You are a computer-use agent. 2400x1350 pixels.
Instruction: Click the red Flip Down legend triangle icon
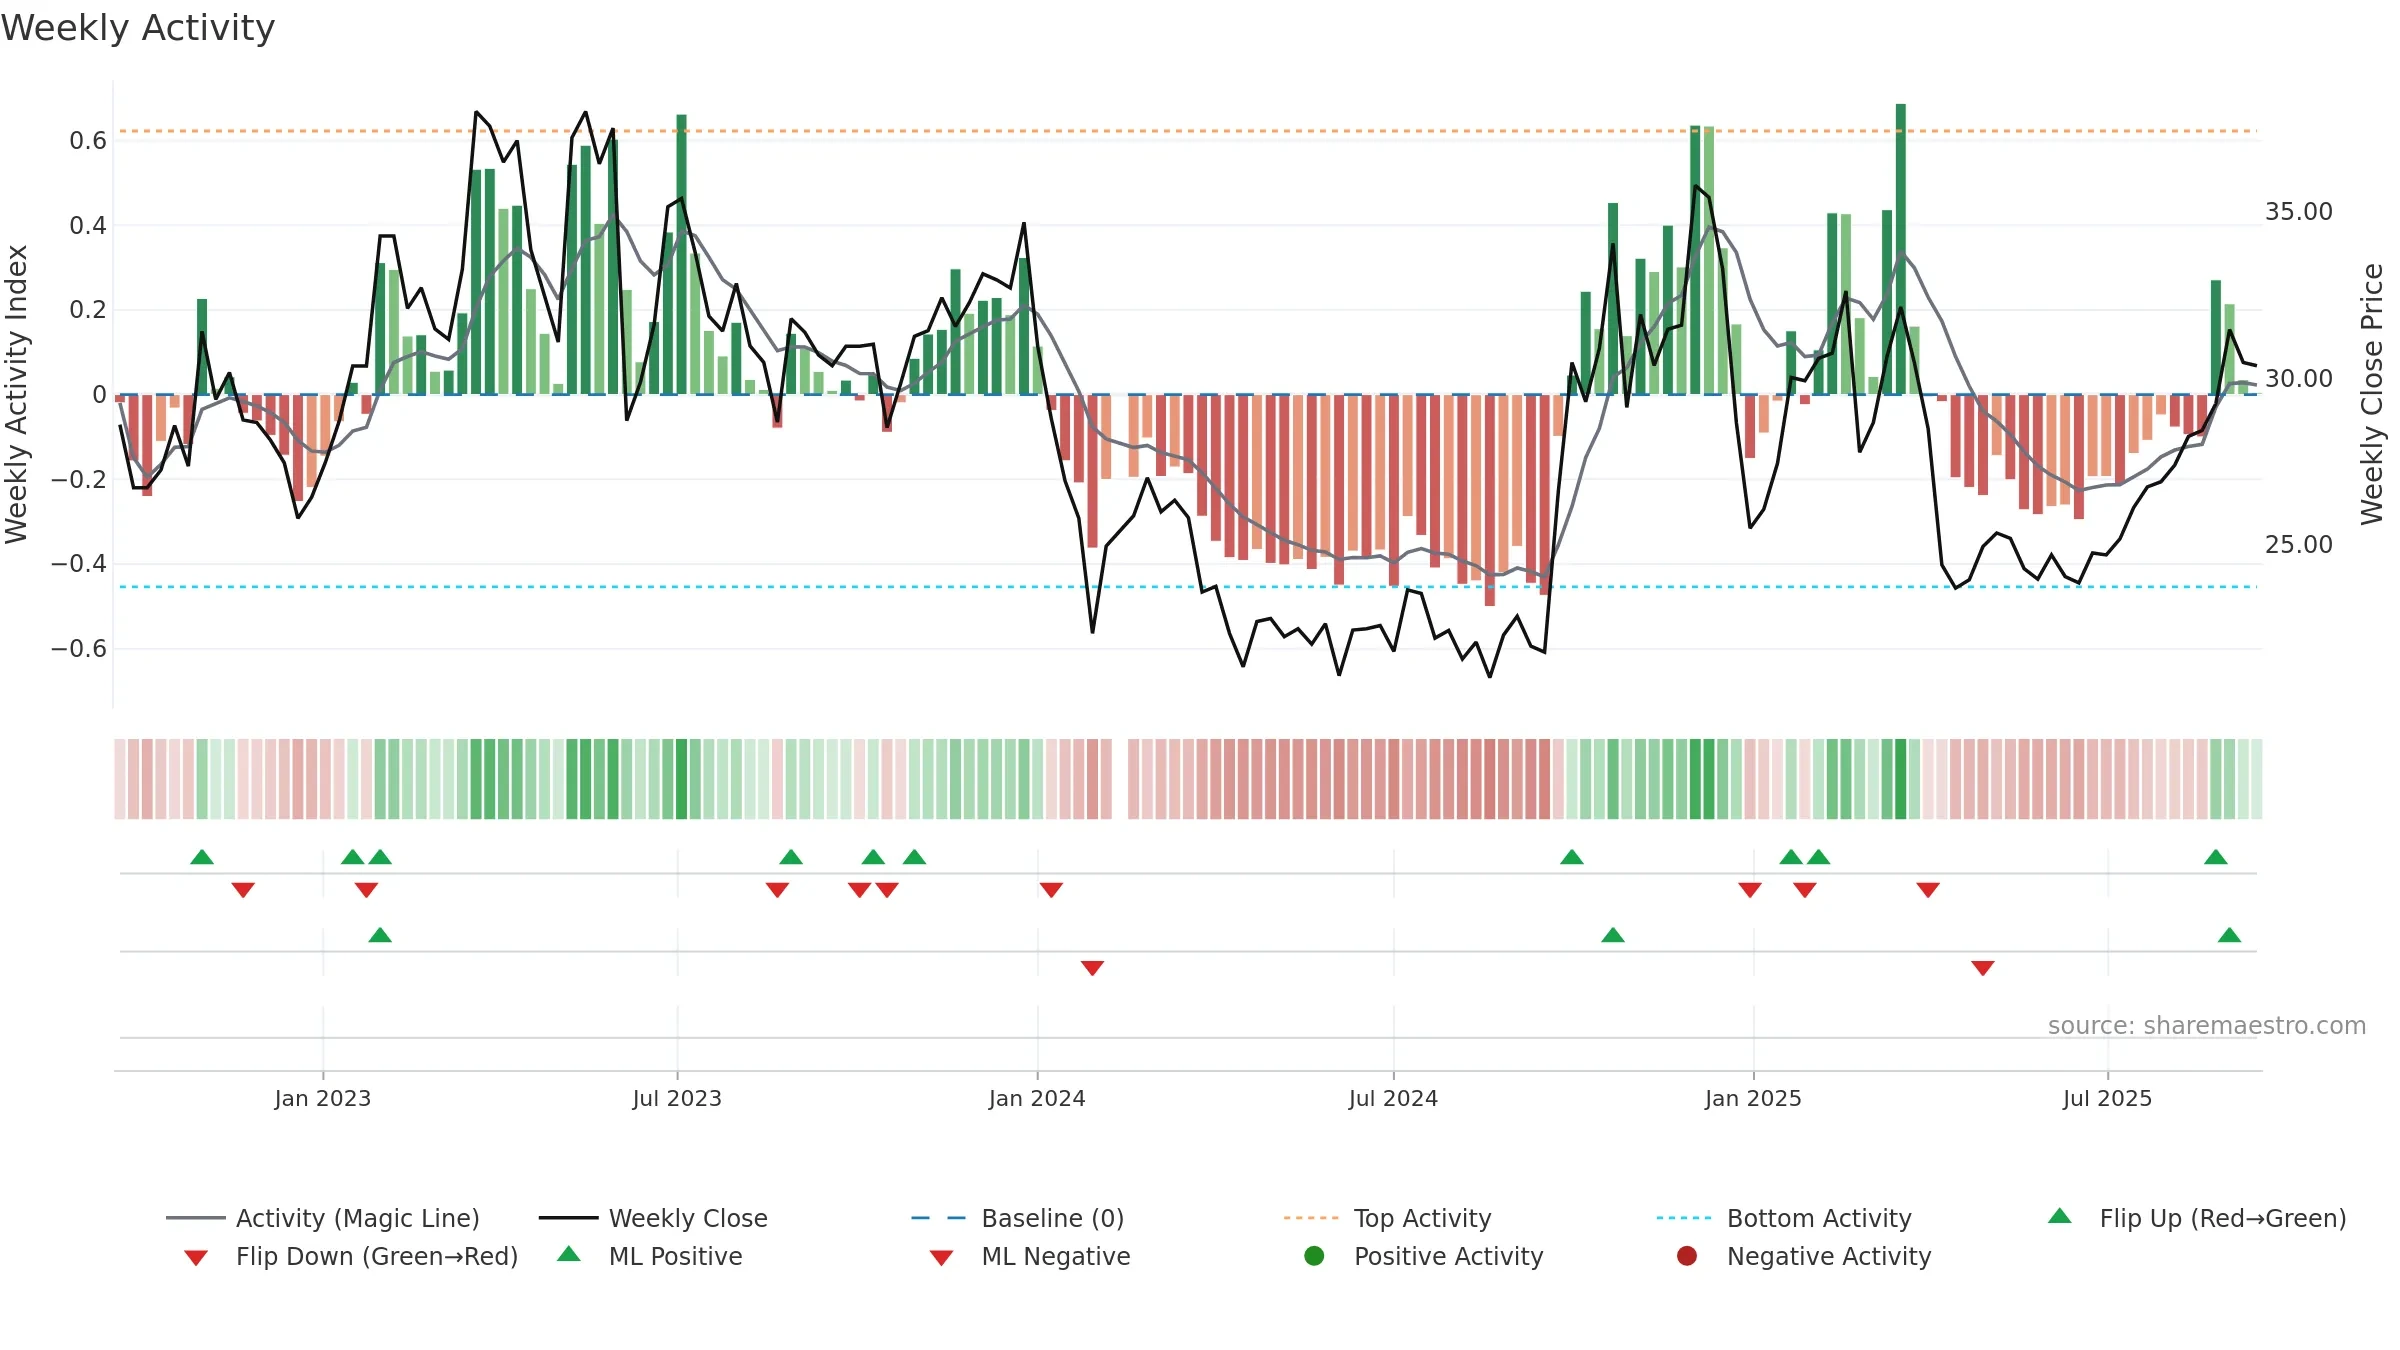pos(196,1258)
